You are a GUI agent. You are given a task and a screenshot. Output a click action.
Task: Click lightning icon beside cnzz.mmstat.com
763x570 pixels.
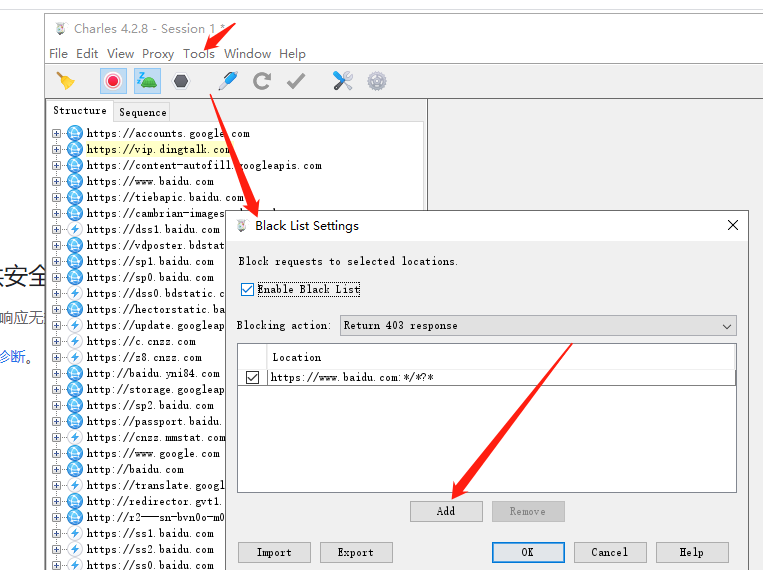pyautogui.click(x=74, y=437)
